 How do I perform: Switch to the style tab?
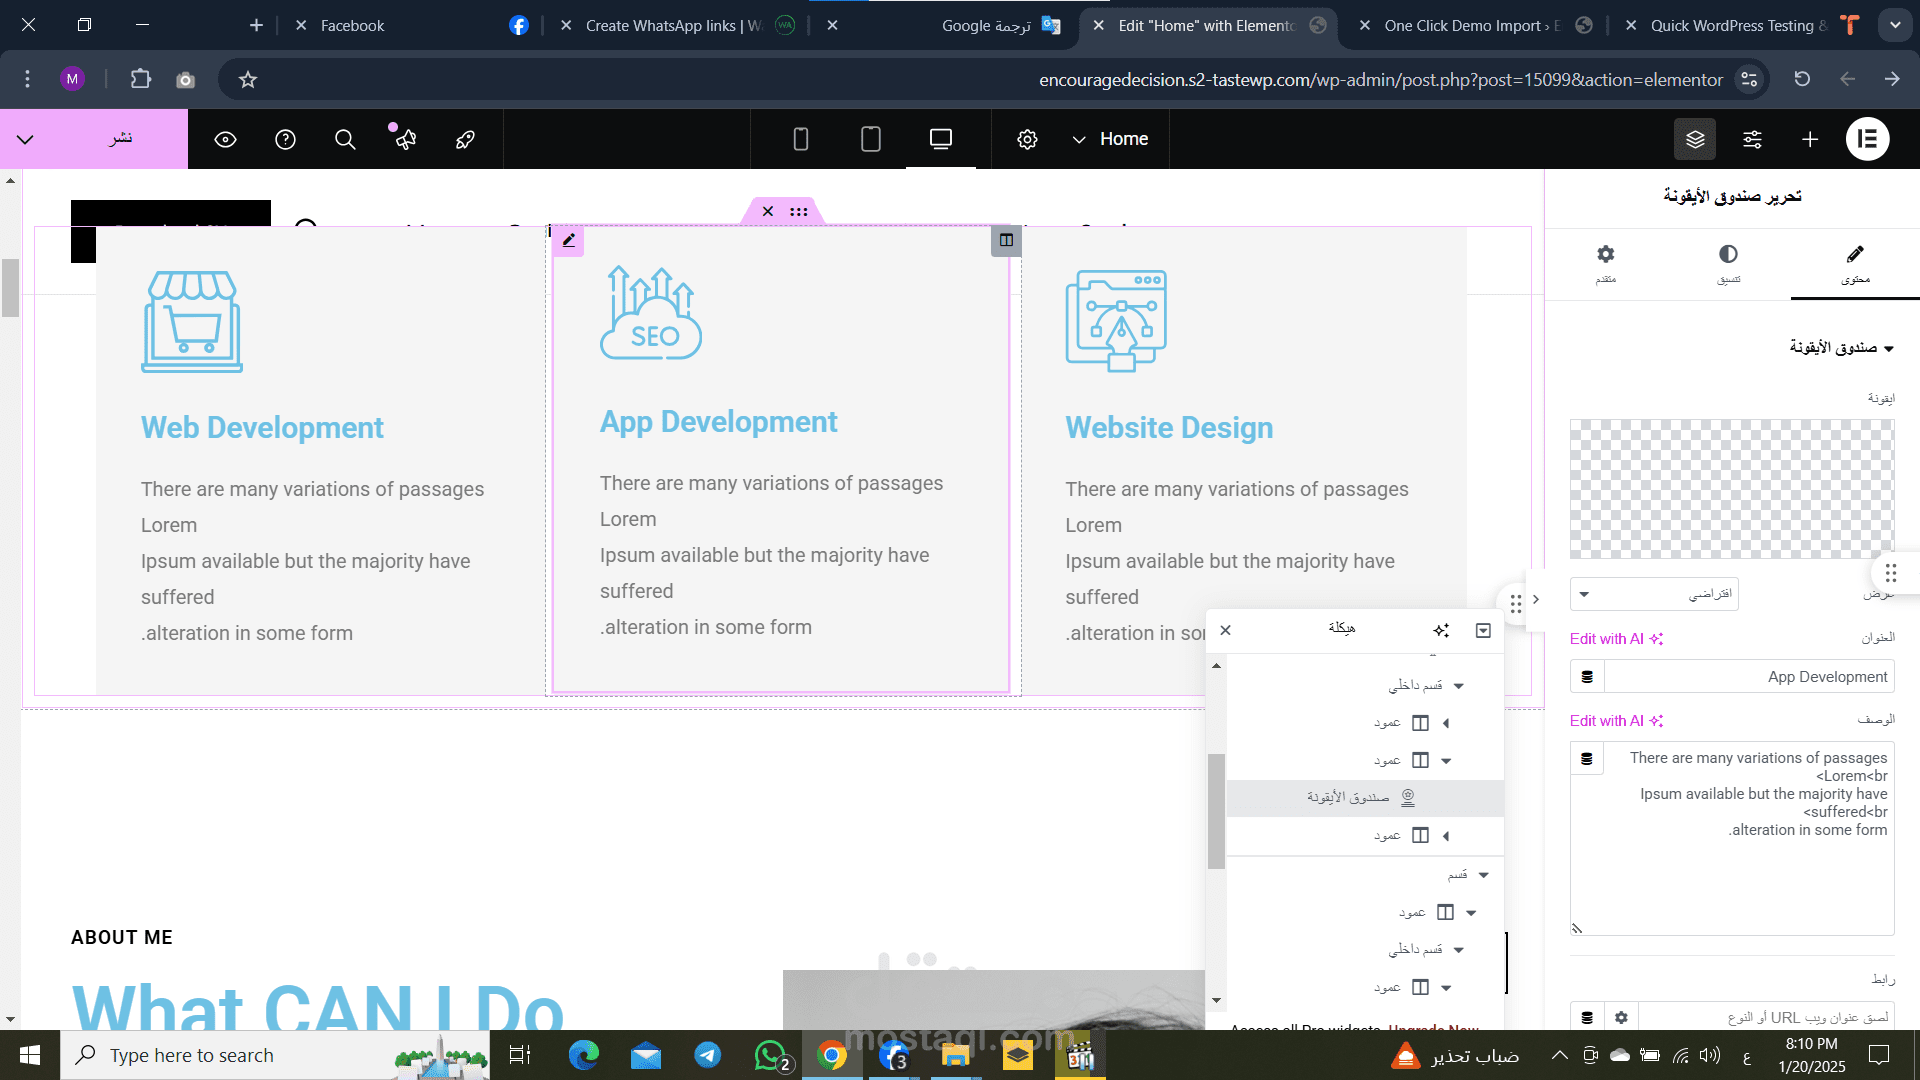pyautogui.click(x=1728, y=263)
